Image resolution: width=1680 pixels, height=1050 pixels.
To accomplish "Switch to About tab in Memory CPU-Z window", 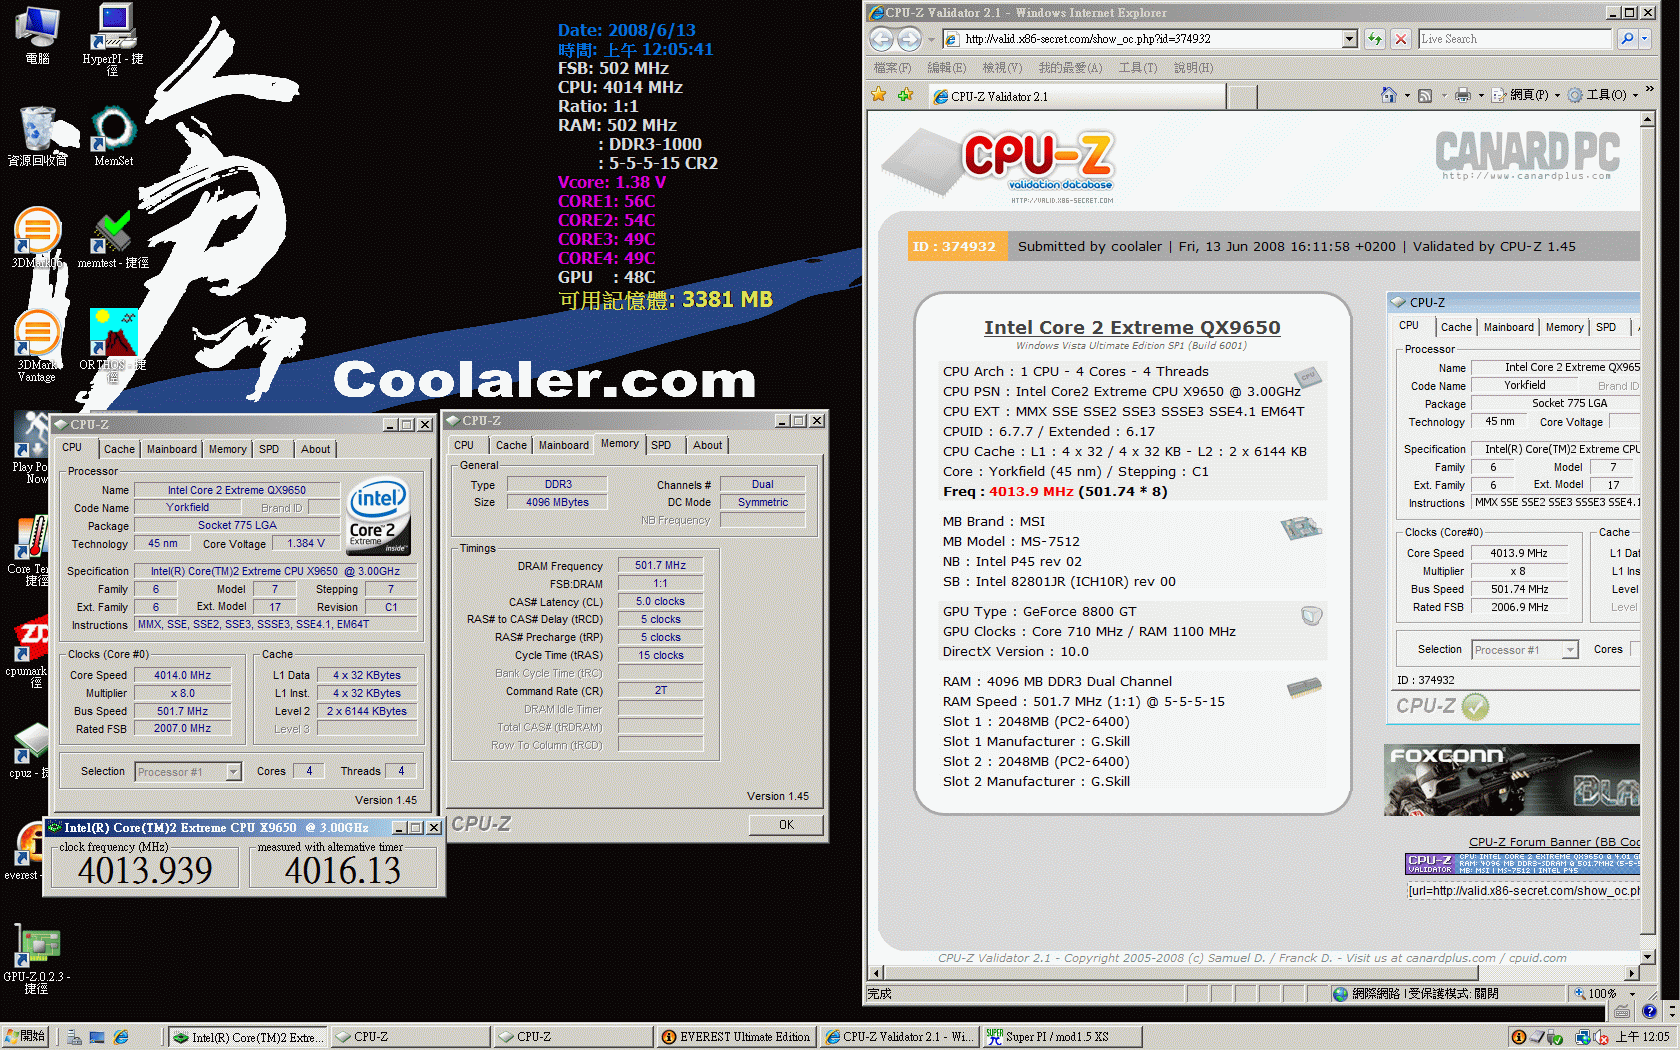I will [x=707, y=445].
